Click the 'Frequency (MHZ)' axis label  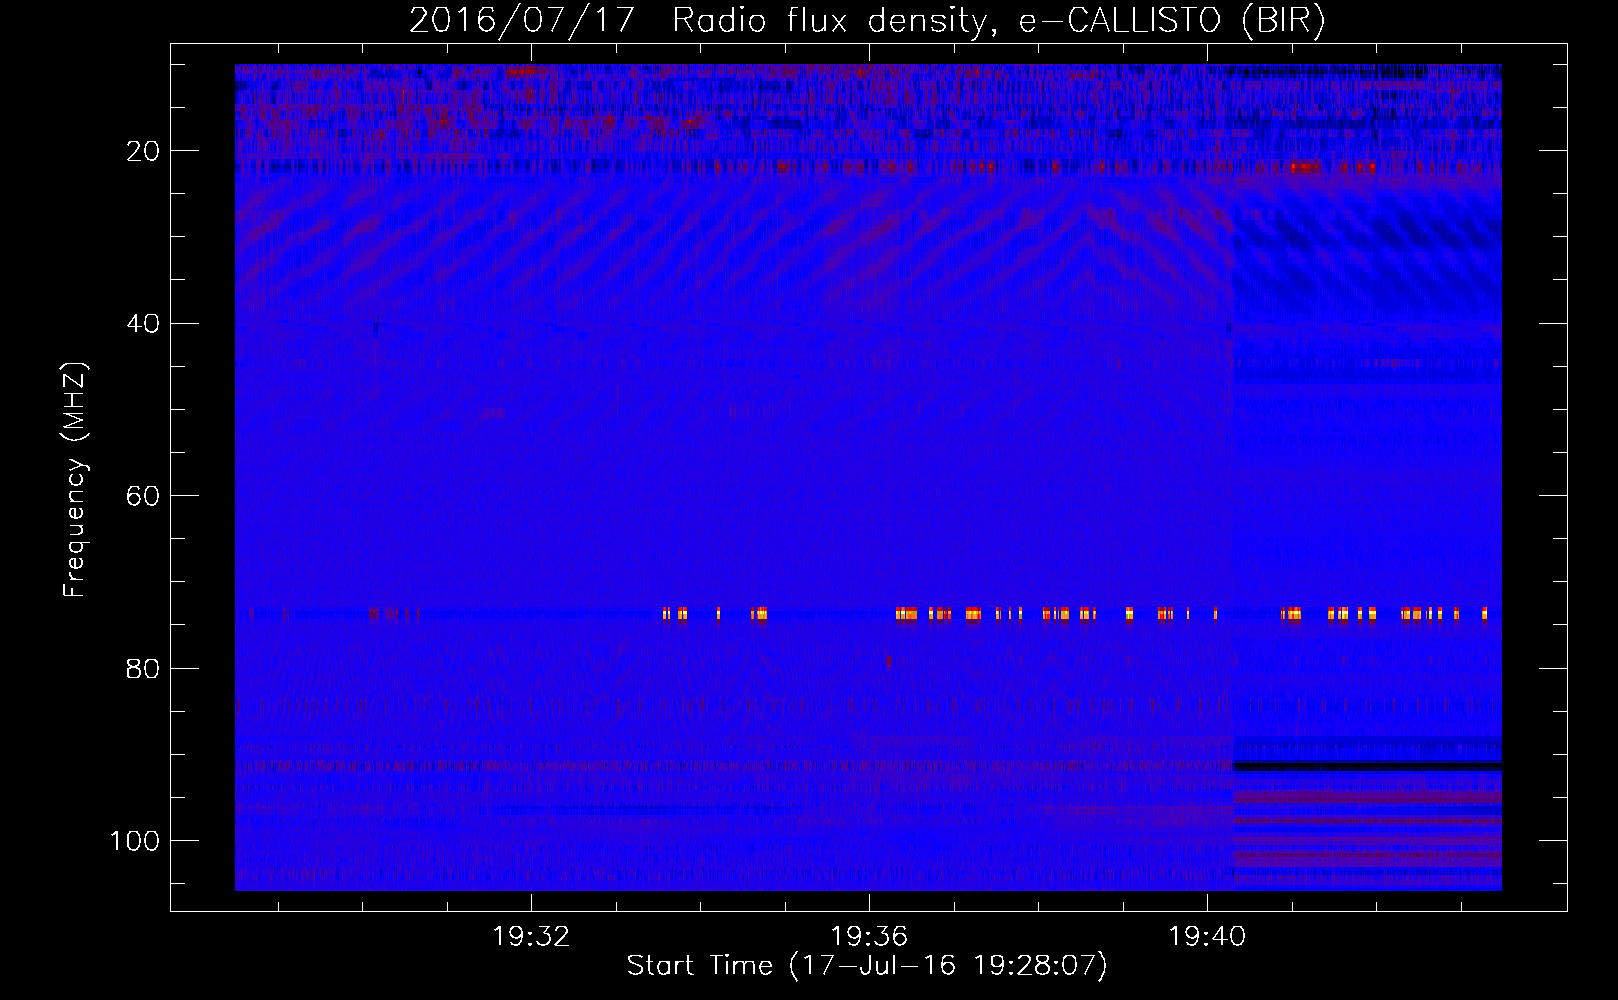[x=75, y=480]
